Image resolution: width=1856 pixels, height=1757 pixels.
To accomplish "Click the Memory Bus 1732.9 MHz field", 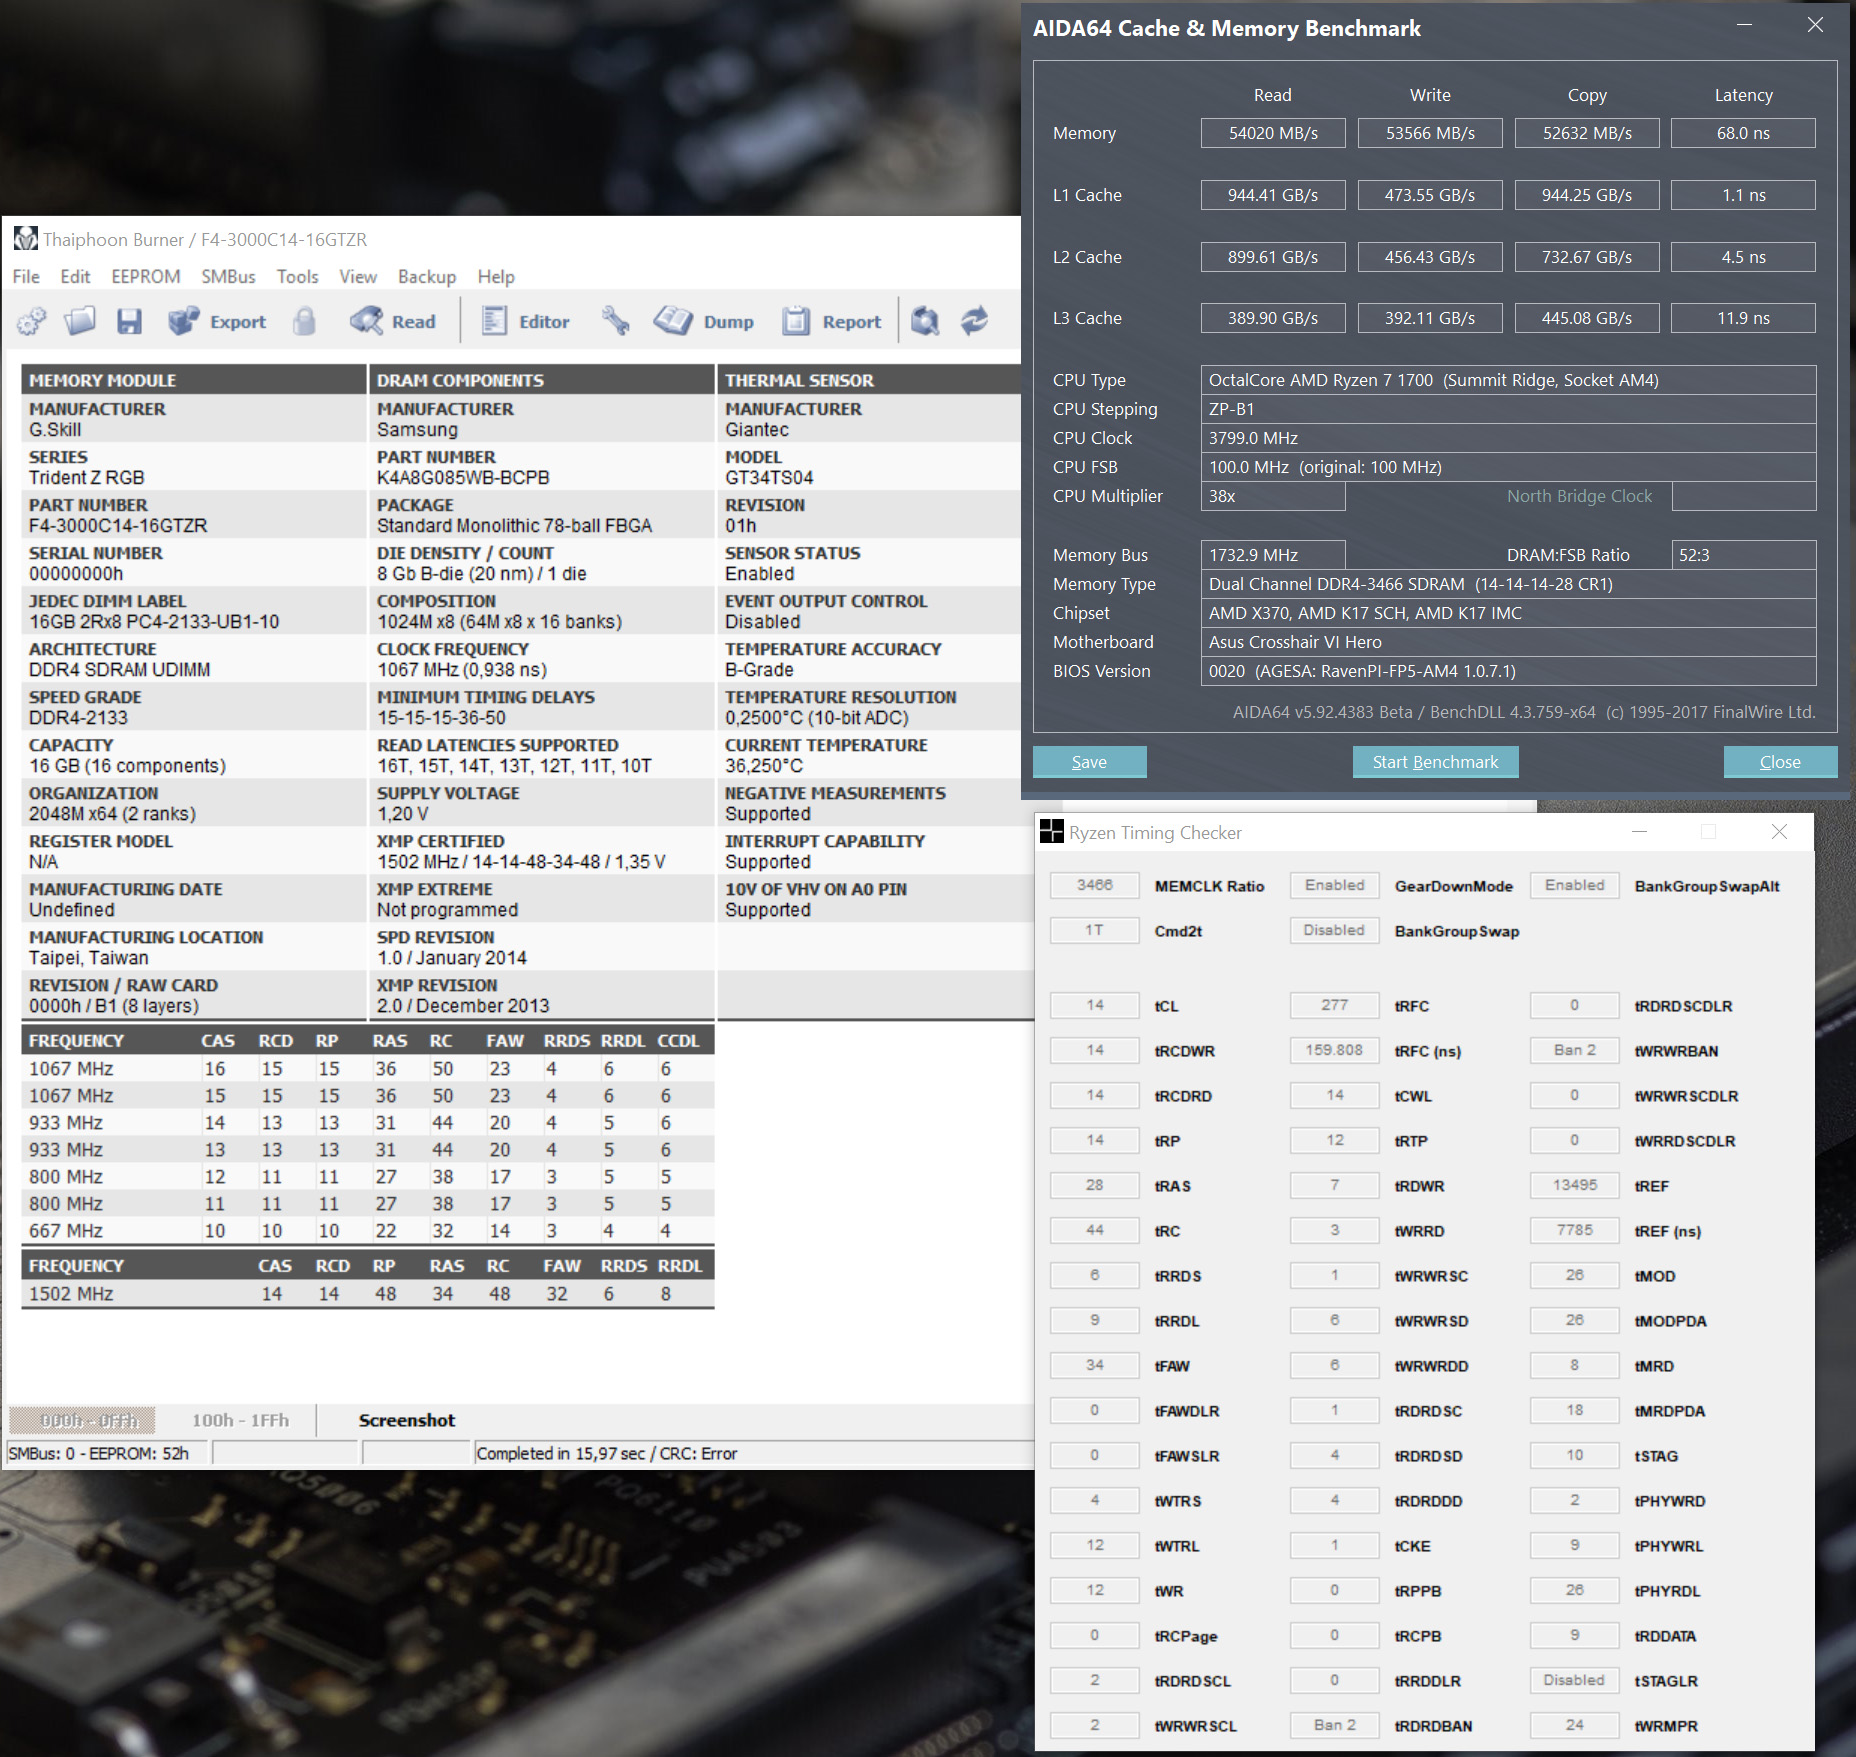I will coord(1273,555).
